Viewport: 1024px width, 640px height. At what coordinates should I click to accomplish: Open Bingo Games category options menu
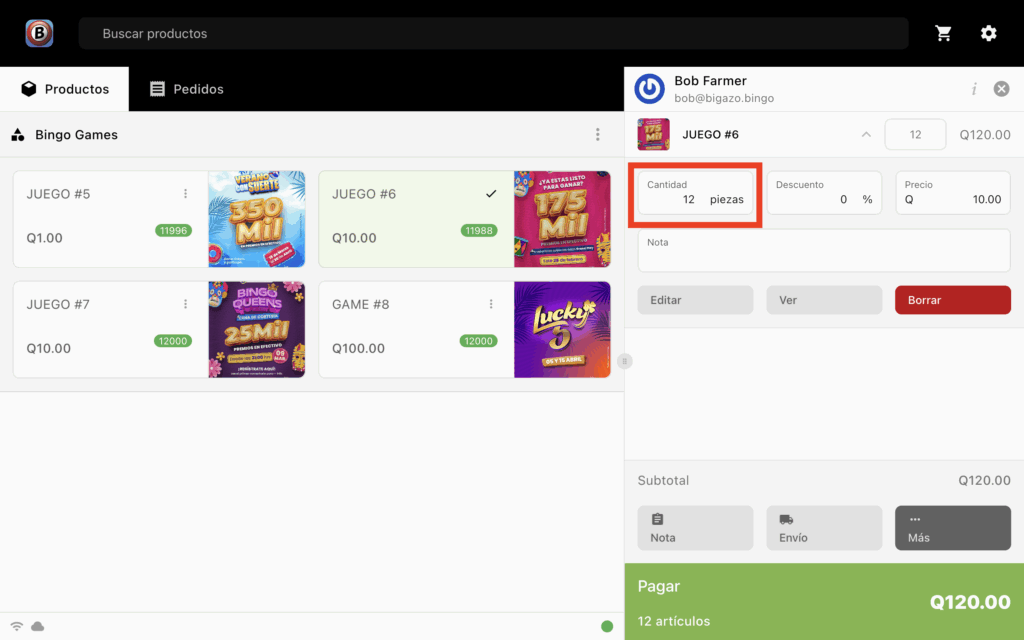(x=598, y=135)
